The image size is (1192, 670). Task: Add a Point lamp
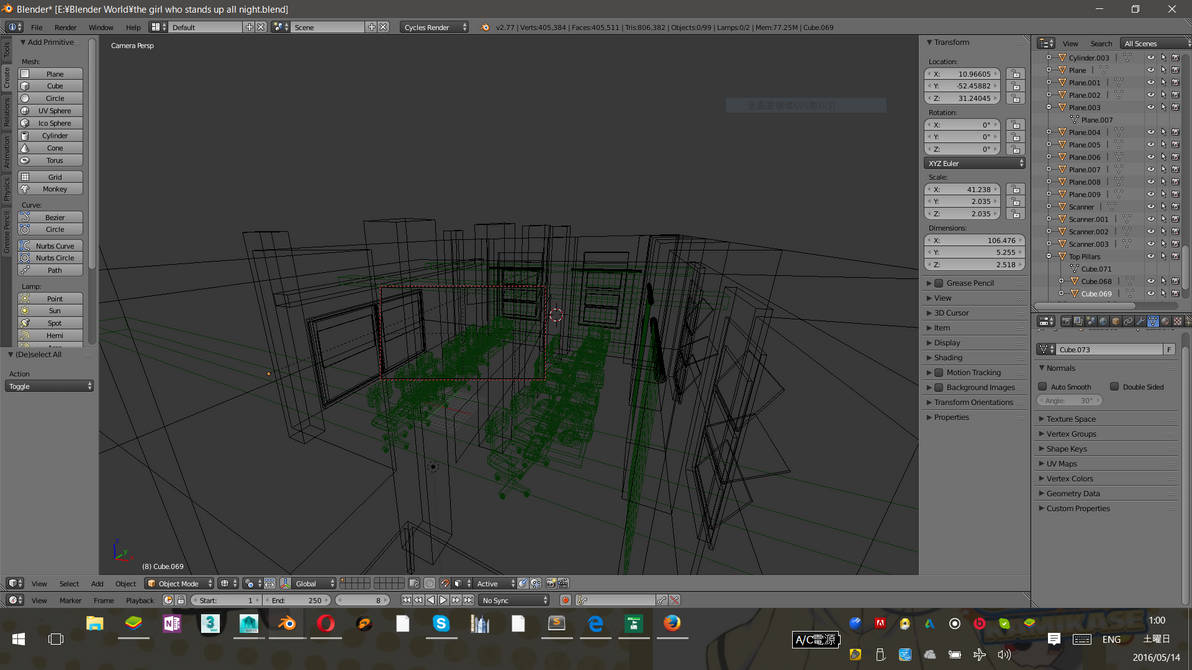click(x=50, y=299)
